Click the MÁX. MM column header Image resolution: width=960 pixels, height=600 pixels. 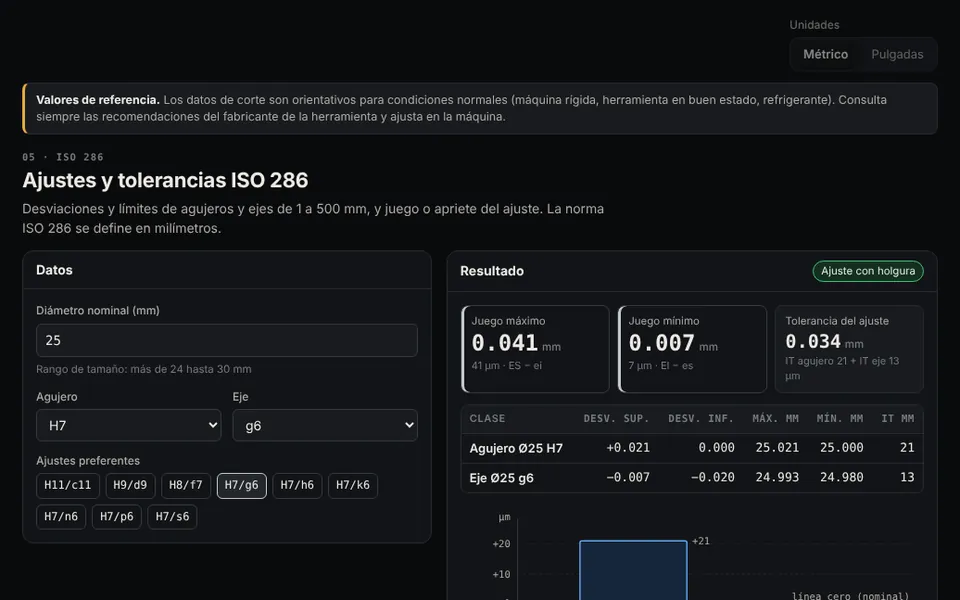tap(776, 419)
